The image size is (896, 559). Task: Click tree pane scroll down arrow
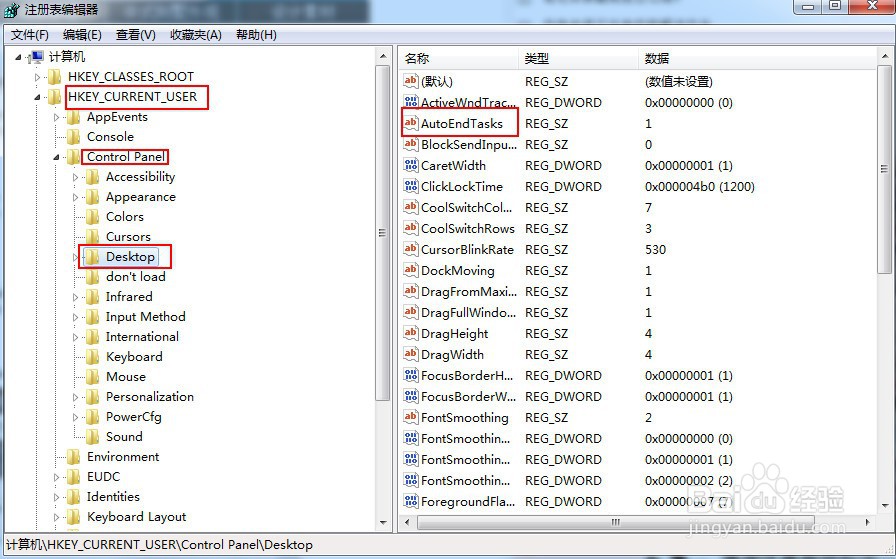point(383,522)
